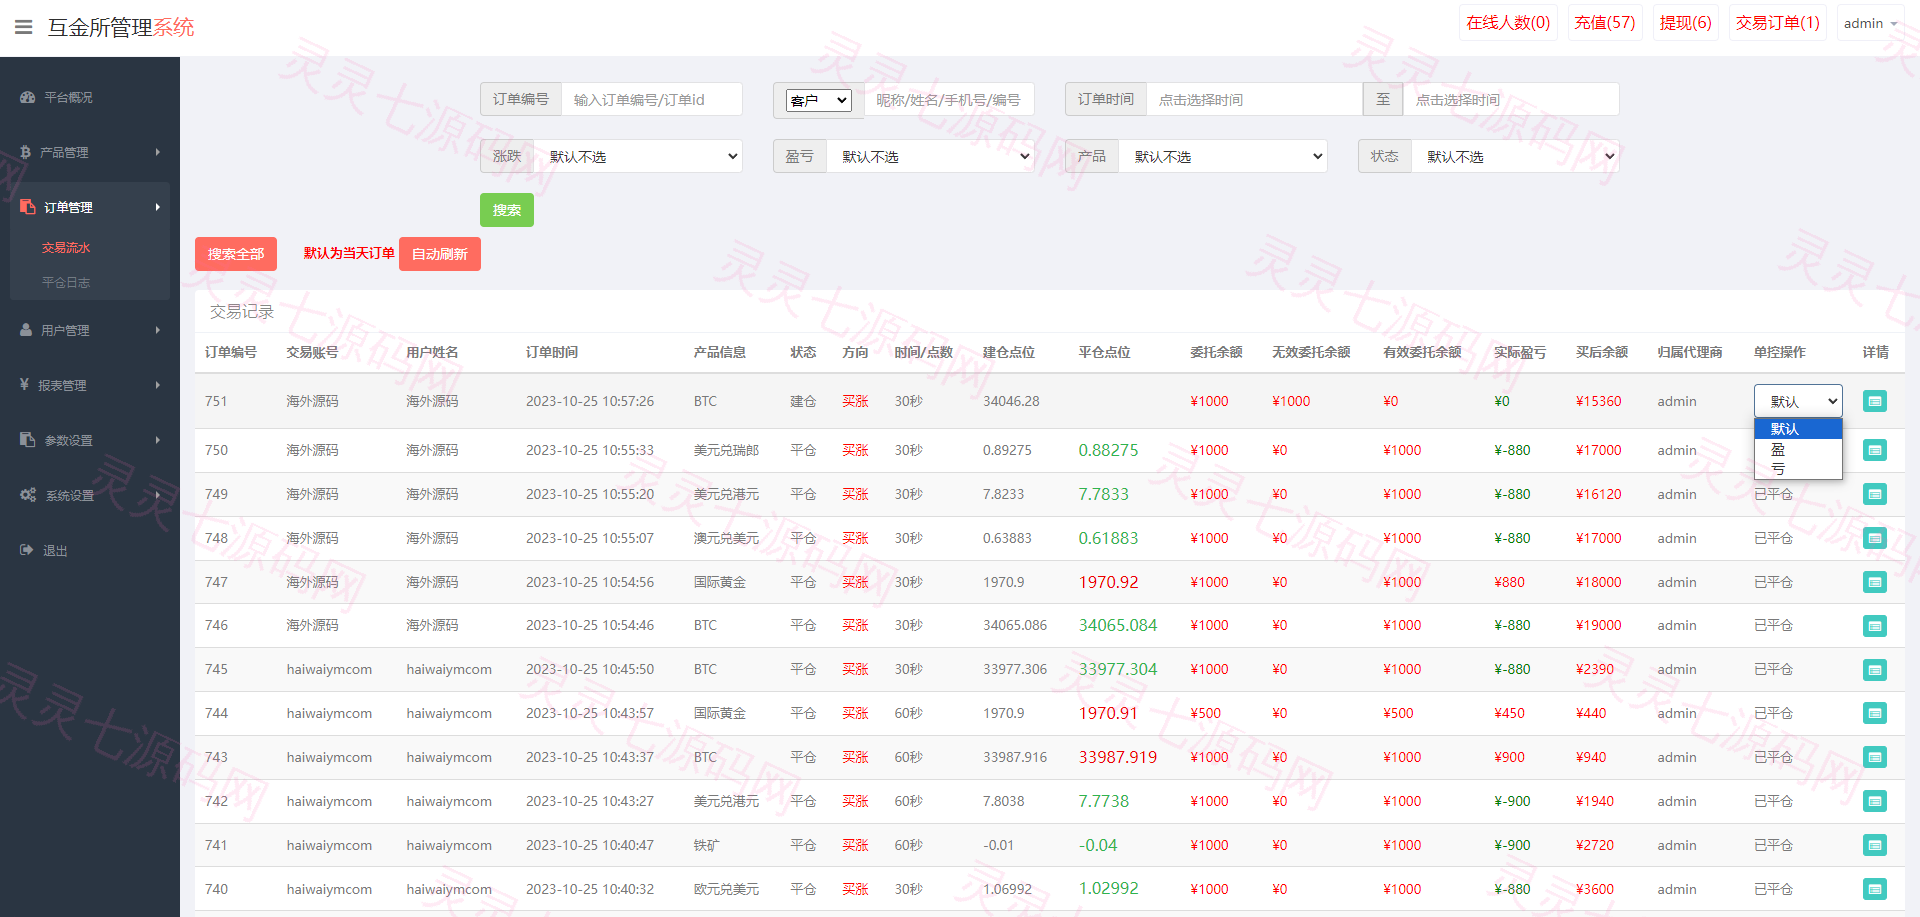Click the 自动刷新 button

[440, 254]
